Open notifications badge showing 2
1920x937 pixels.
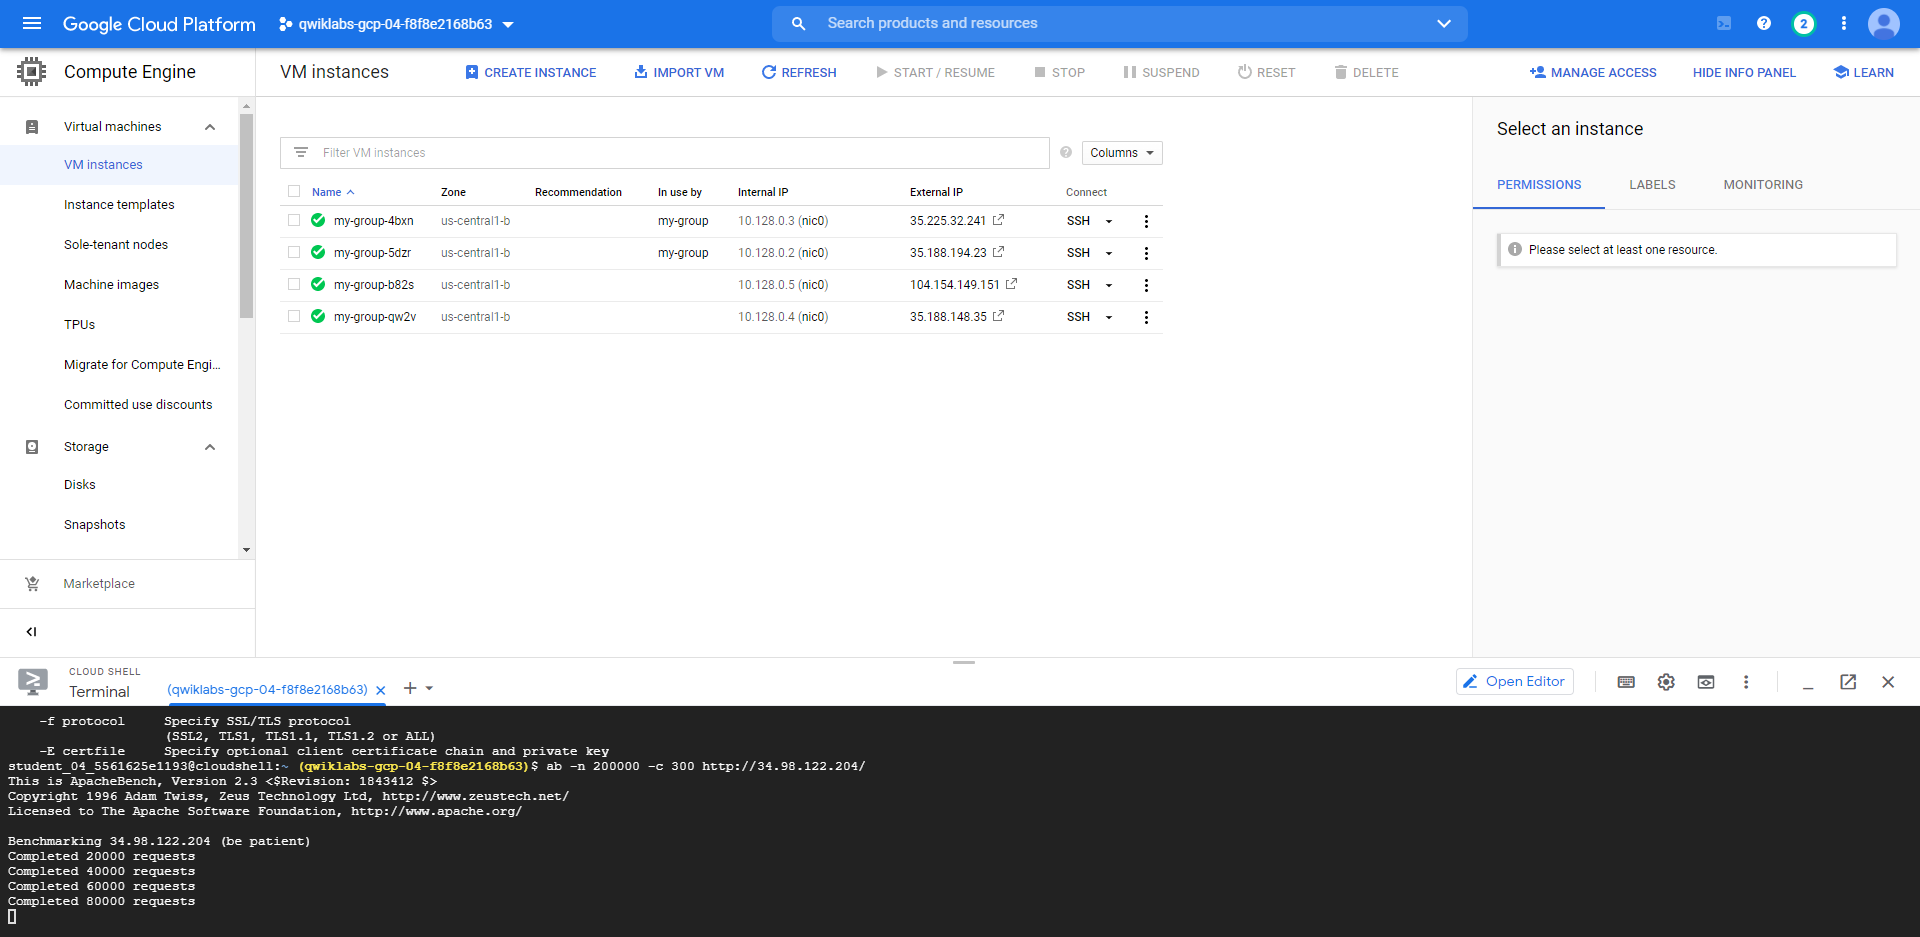coord(1804,23)
